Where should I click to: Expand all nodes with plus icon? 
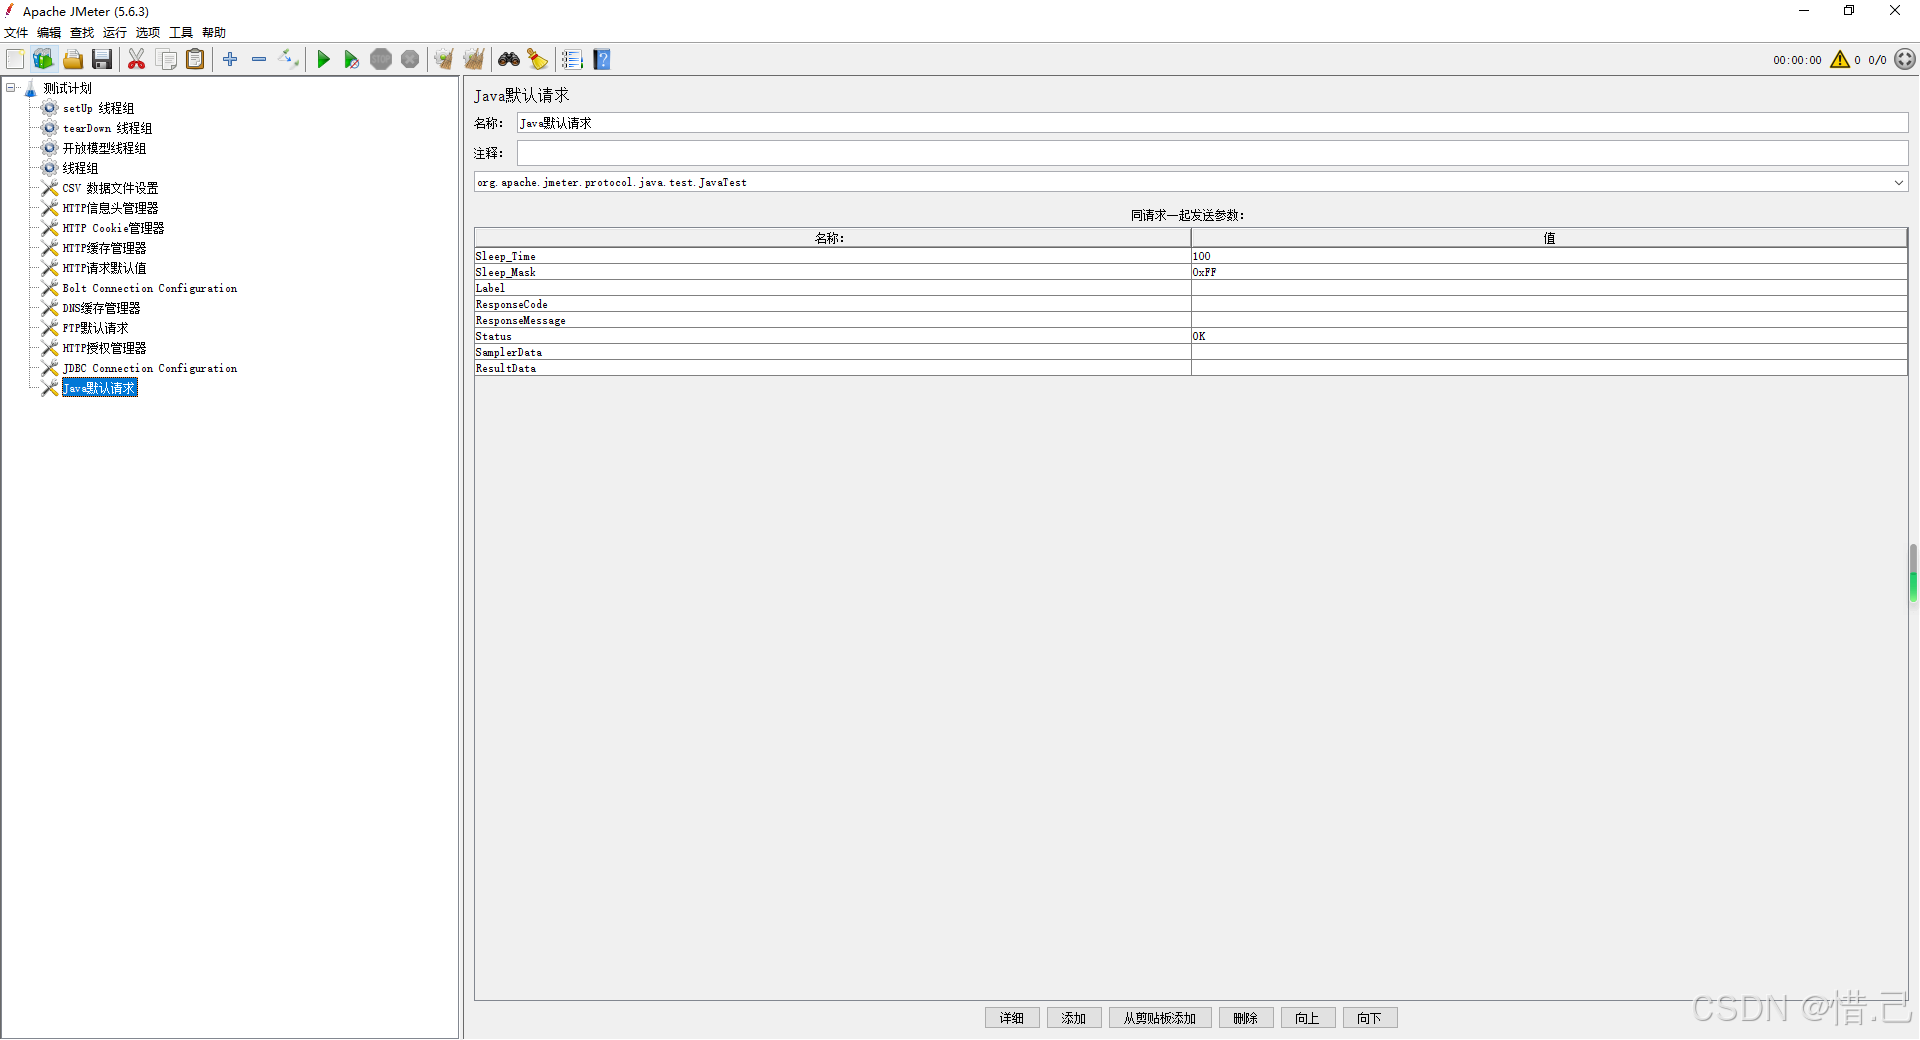(x=230, y=60)
